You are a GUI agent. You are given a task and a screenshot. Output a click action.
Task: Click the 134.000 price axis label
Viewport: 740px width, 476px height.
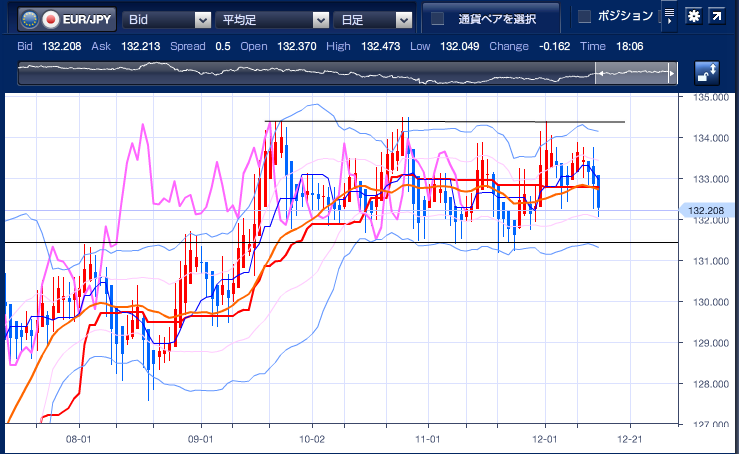[711, 138]
